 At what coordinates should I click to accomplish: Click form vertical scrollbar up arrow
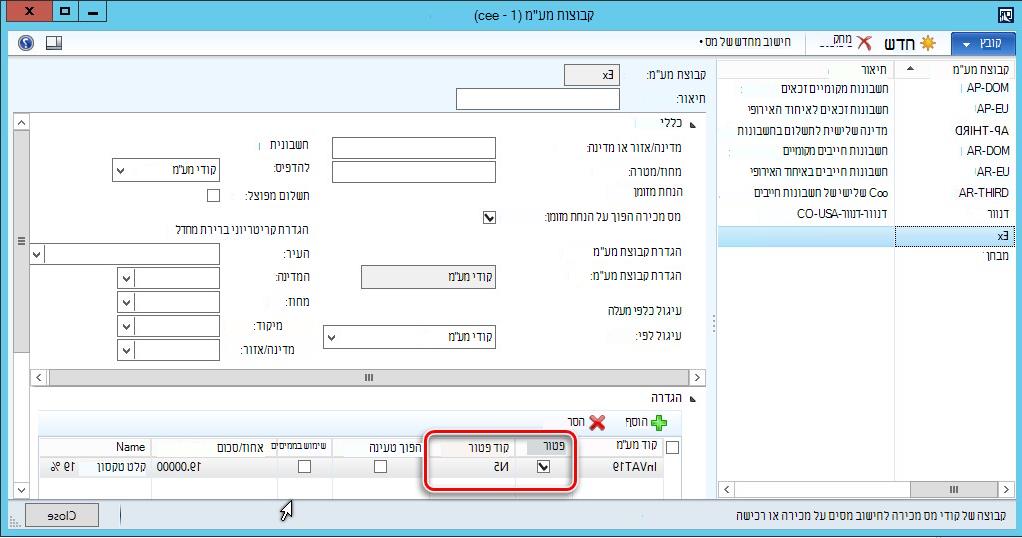pos(22,122)
